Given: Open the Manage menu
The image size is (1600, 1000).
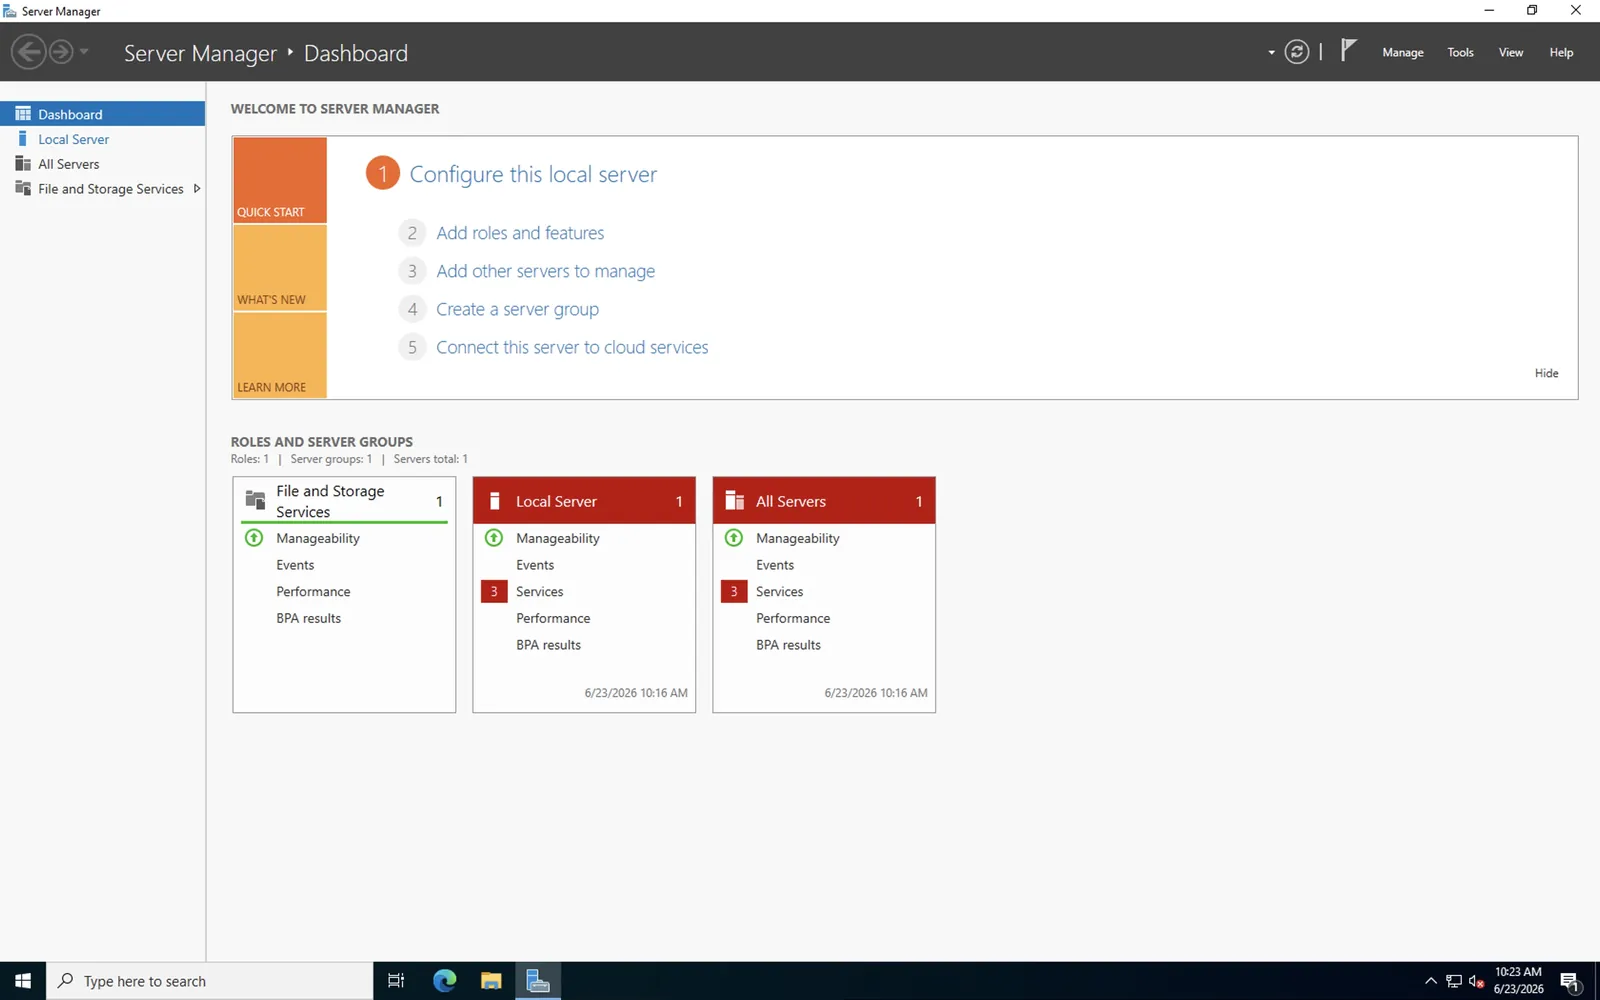Looking at the screenshot, I should tap(1402, 53).
